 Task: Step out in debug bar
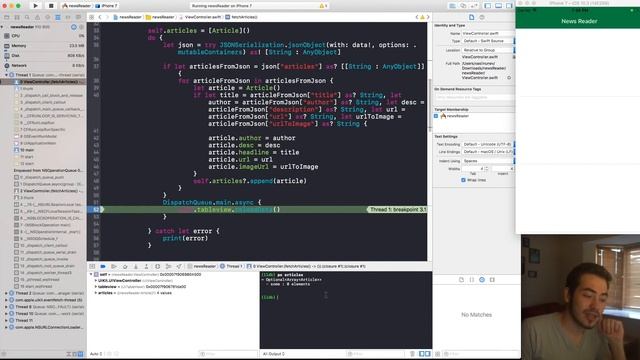coord(147,266)
